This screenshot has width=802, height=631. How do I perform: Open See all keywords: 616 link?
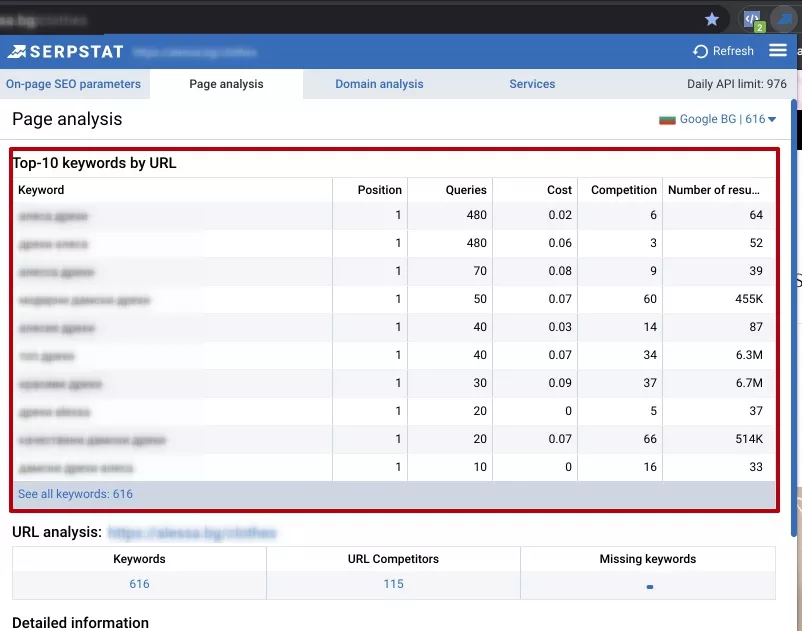pyautogui.click(x=75, y=494)
